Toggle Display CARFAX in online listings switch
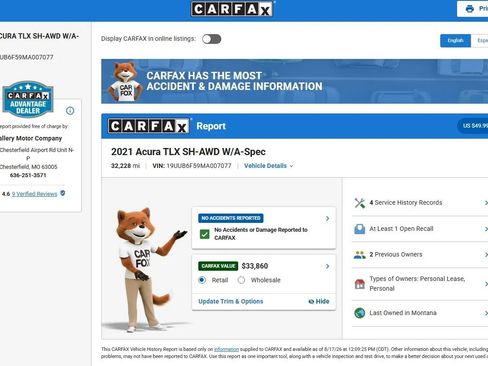The height and width of the screenshot is (366, 488). (211, 39)
